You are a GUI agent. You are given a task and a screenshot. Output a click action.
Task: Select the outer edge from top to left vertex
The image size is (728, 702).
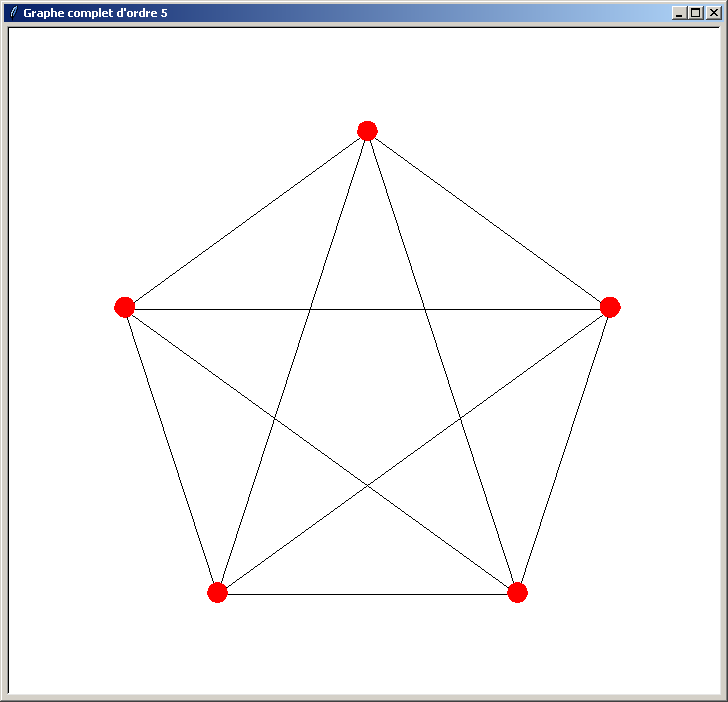point(246,220)
